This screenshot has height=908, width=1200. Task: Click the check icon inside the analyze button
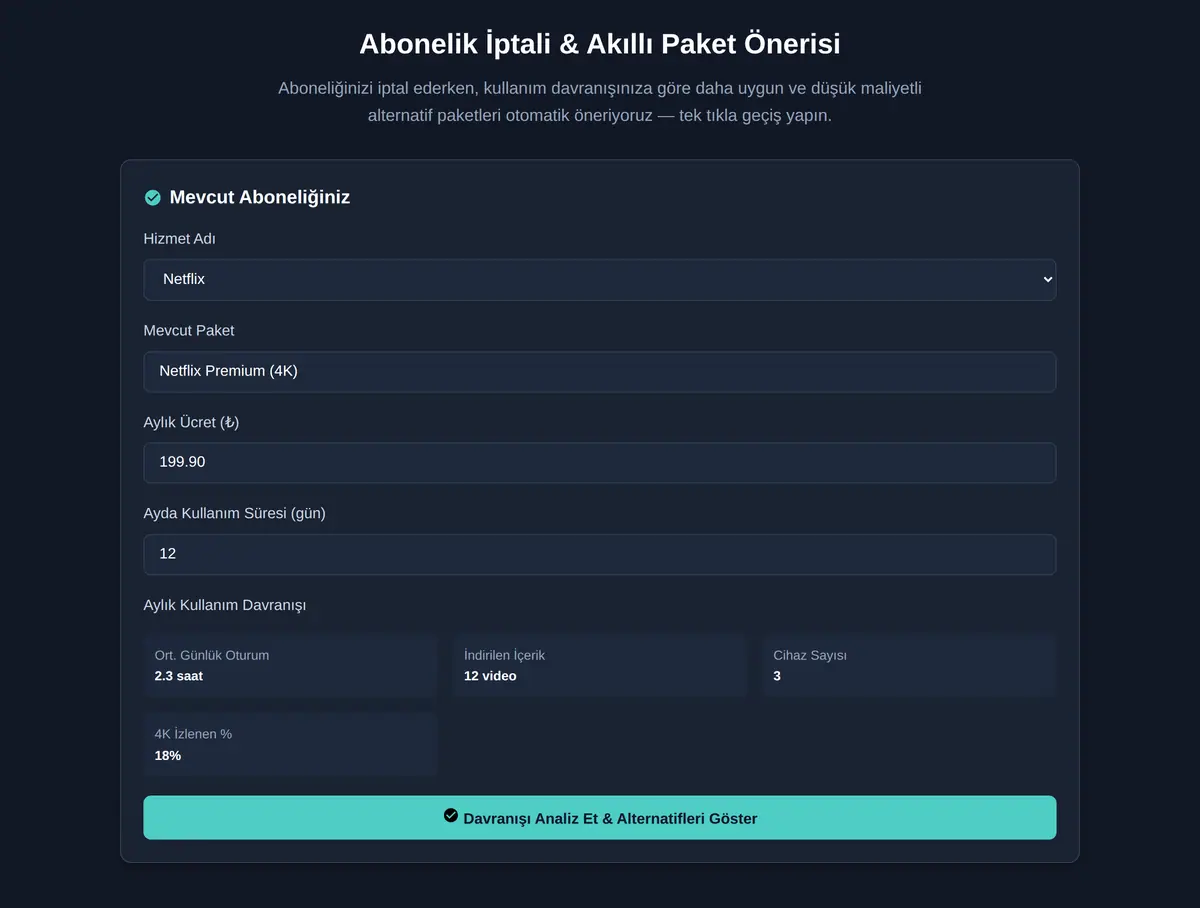[x=451, y=816]
